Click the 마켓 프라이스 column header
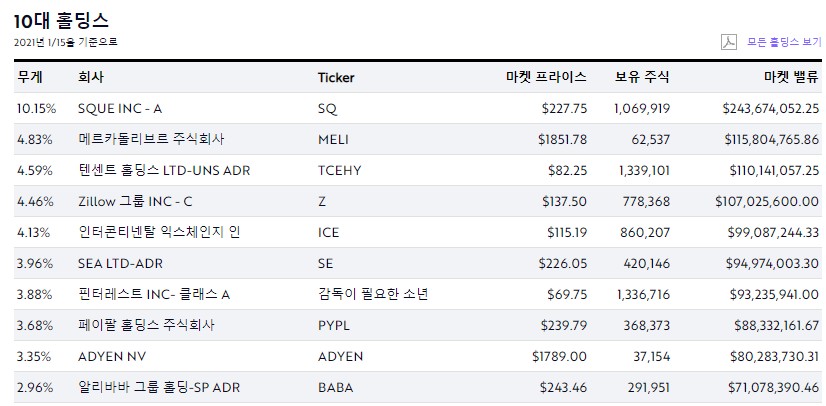 [546, 77]
